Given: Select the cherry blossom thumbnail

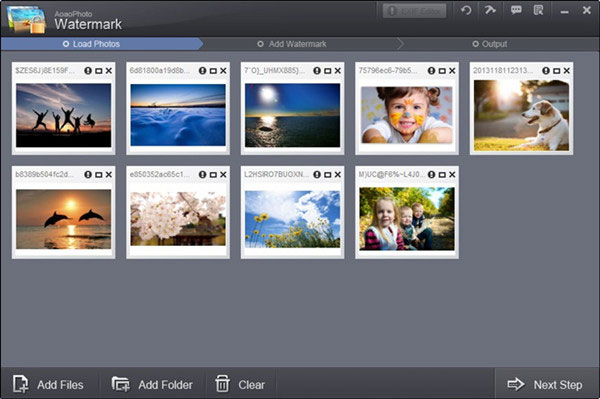Looking at the screenshot, I should pos(178,219).
